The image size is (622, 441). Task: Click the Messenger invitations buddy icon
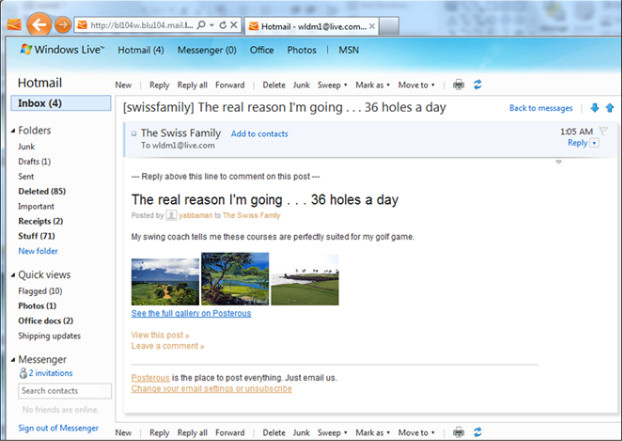pos(23,373)
